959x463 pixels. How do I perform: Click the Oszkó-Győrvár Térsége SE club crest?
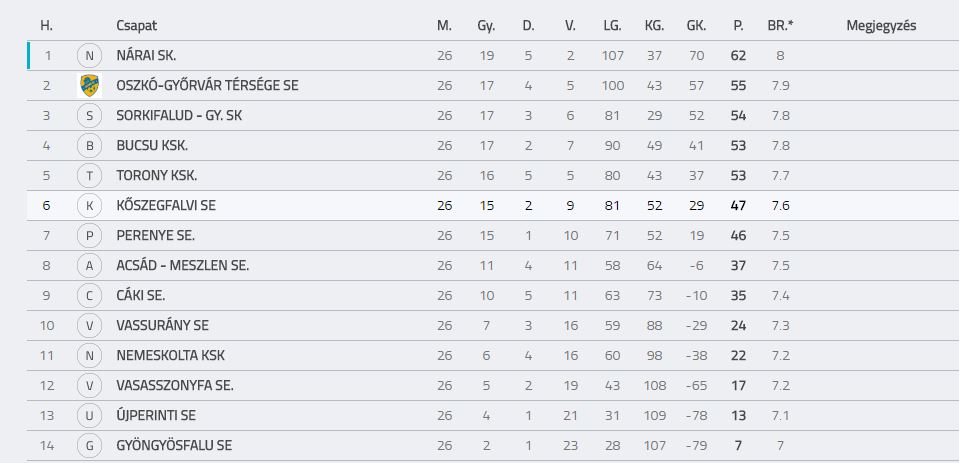pyautogui.click(x=90, y=86)
